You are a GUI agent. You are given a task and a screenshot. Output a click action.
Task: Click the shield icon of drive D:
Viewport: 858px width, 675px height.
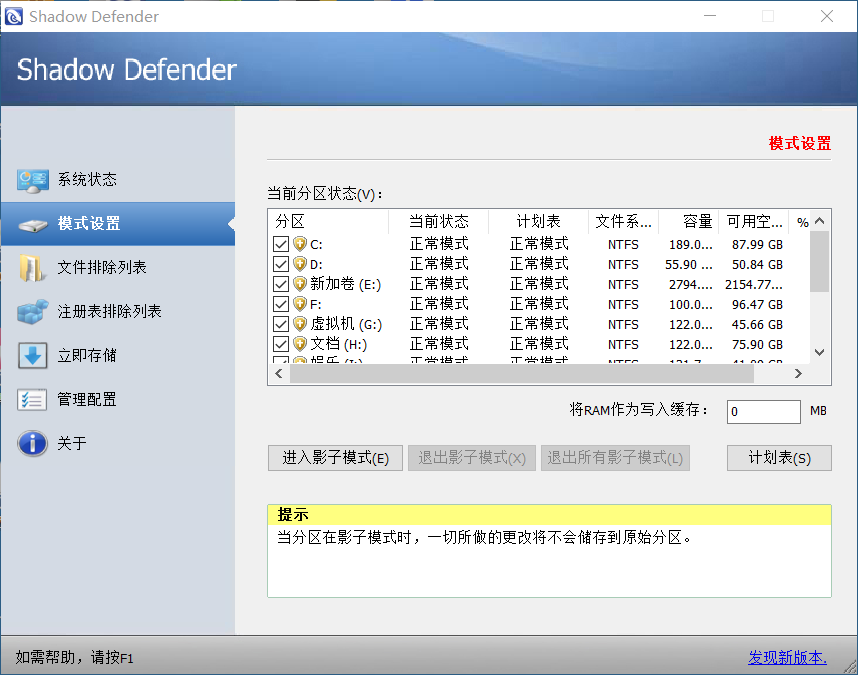(300, 264)
